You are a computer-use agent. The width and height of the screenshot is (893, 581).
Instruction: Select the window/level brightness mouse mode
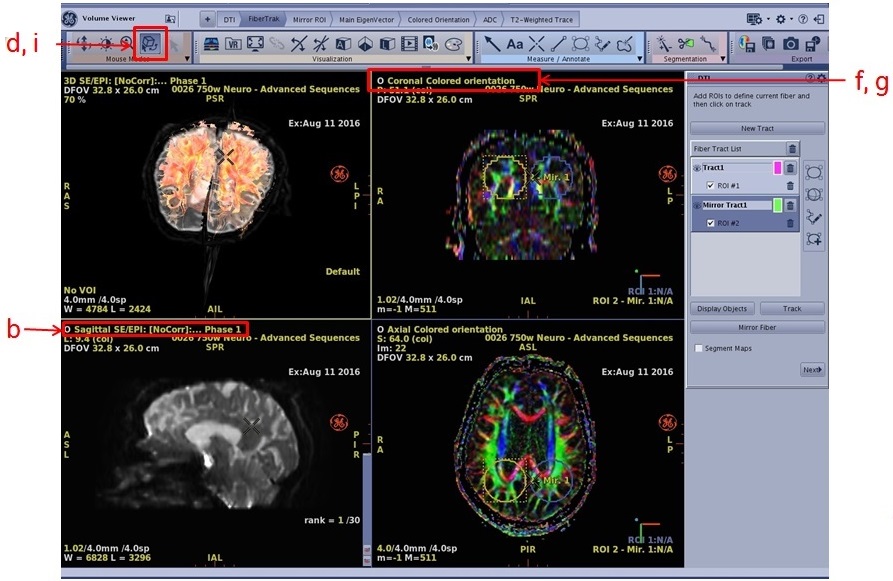pos(104,44)
